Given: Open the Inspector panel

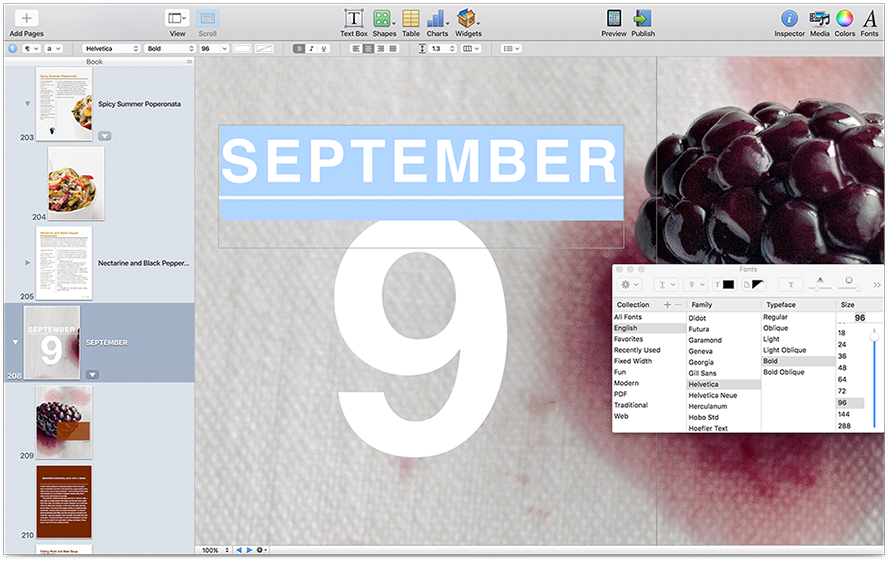Looking at the screenshot, I should (789, 18).
